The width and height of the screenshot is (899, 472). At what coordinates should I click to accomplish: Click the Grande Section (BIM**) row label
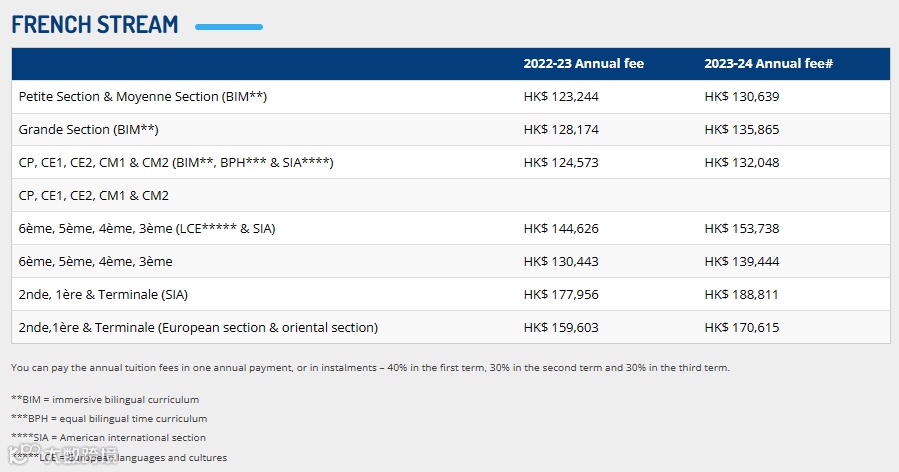pos(88,130)
